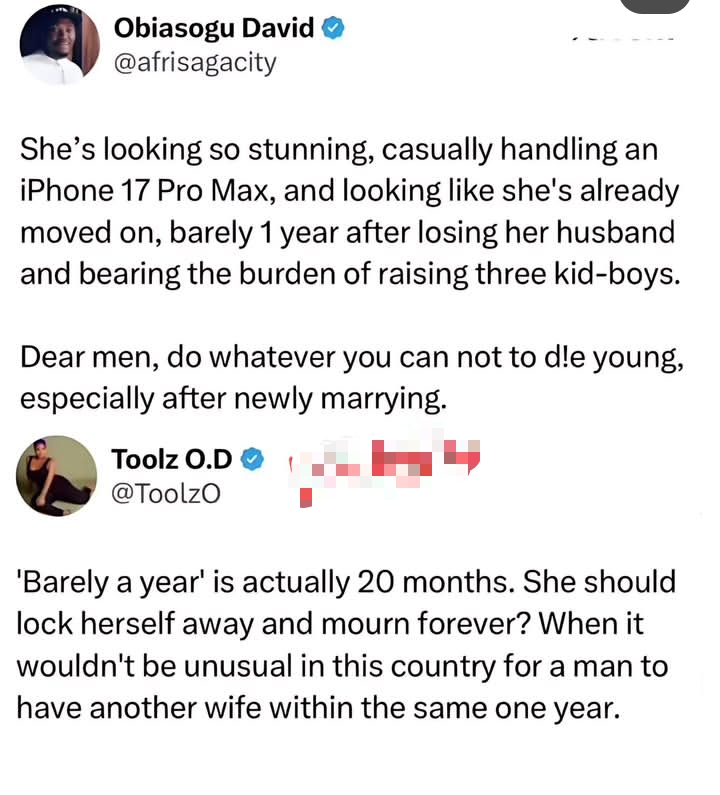Click the "especially after newly marrying" line
Screen dimensions: 720x795
(231, 397)
